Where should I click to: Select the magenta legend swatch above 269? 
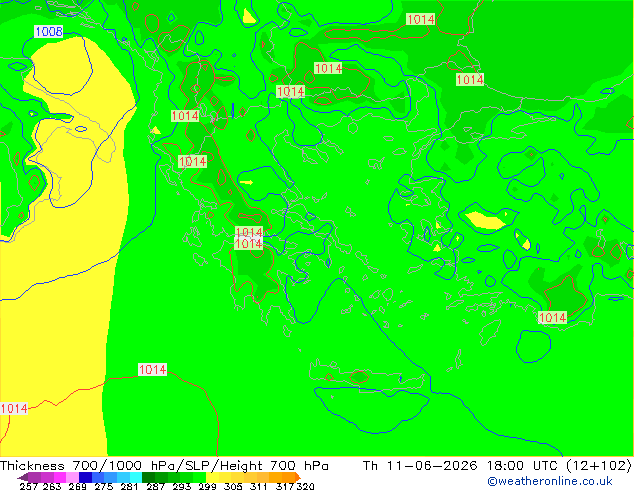tap(59, 477)
